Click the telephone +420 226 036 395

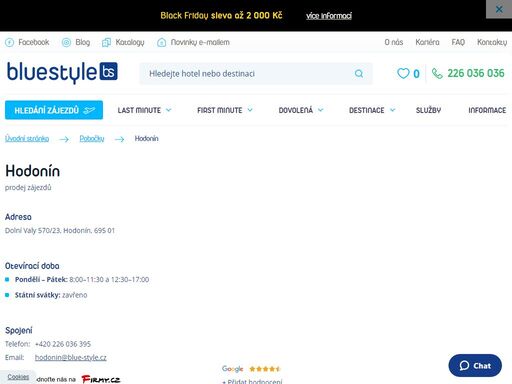(63, 344)
